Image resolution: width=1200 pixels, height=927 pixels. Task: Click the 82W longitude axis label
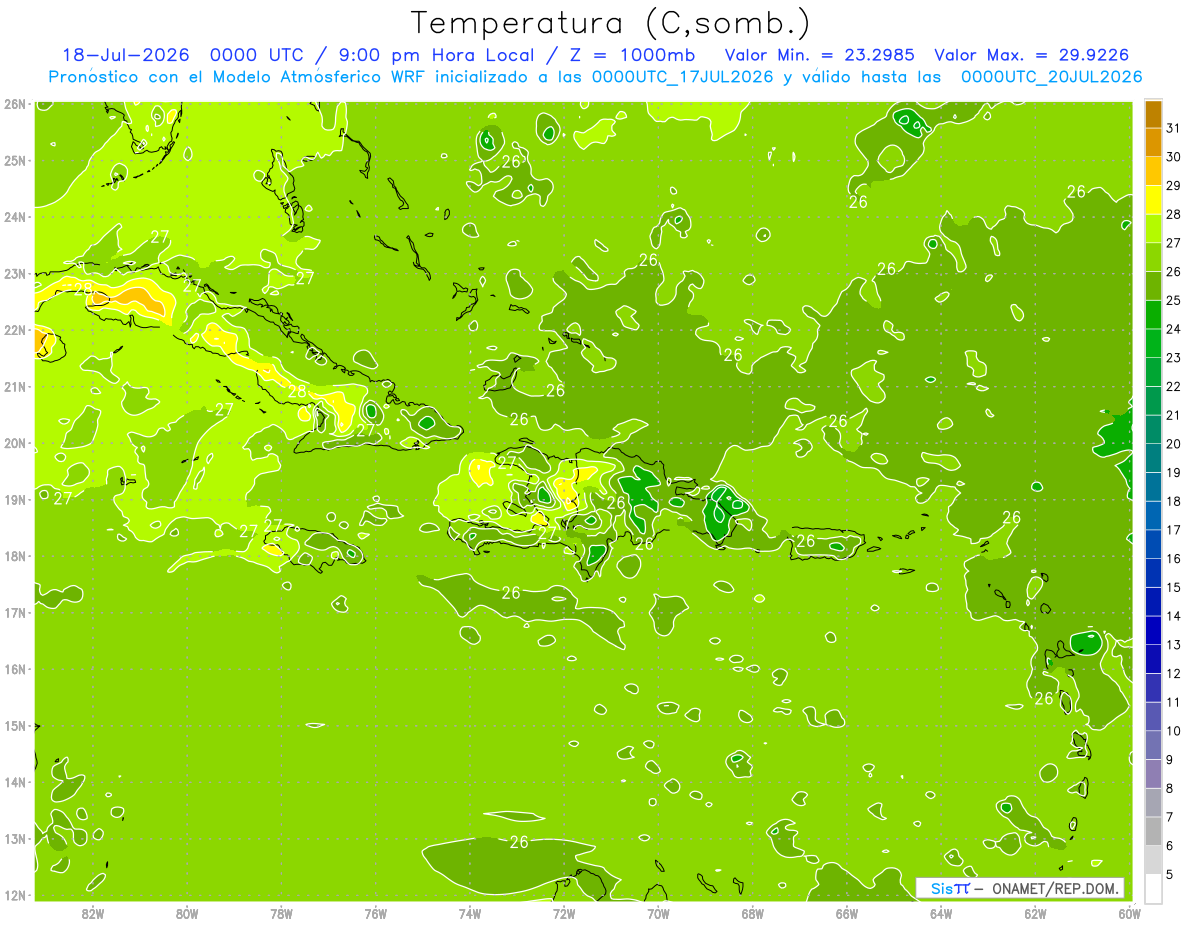tap(93, 914)
